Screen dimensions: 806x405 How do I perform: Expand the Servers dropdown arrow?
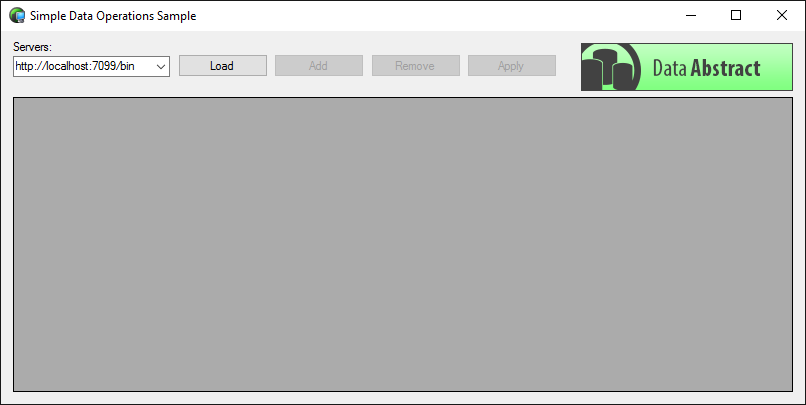coord(161,66)
